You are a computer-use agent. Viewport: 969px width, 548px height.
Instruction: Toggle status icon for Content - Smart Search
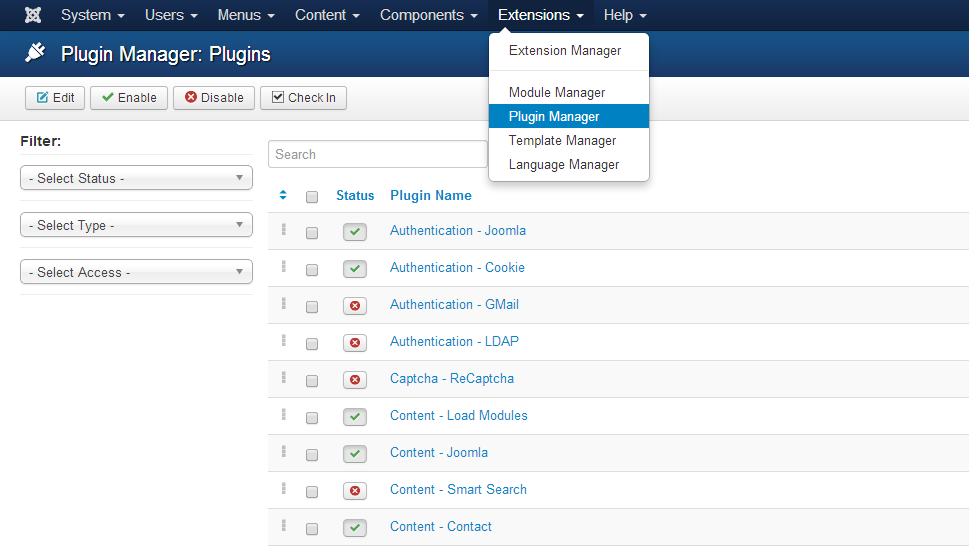[x=355, y=491]
